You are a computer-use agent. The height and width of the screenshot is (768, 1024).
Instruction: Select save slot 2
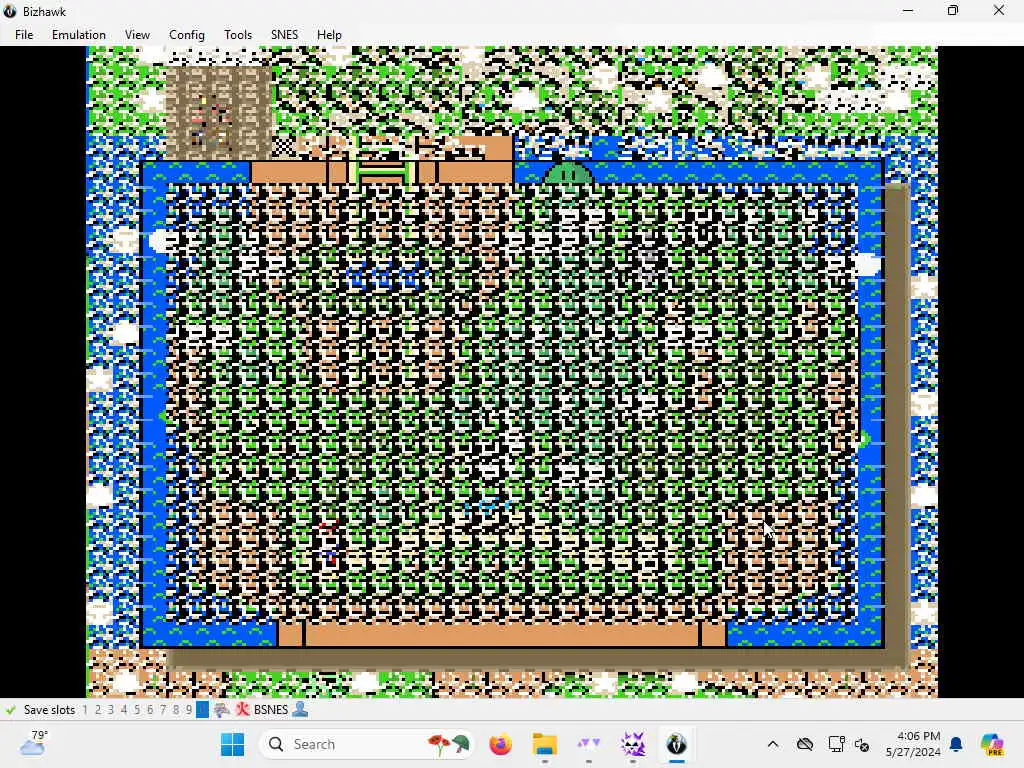pos(98,709)
